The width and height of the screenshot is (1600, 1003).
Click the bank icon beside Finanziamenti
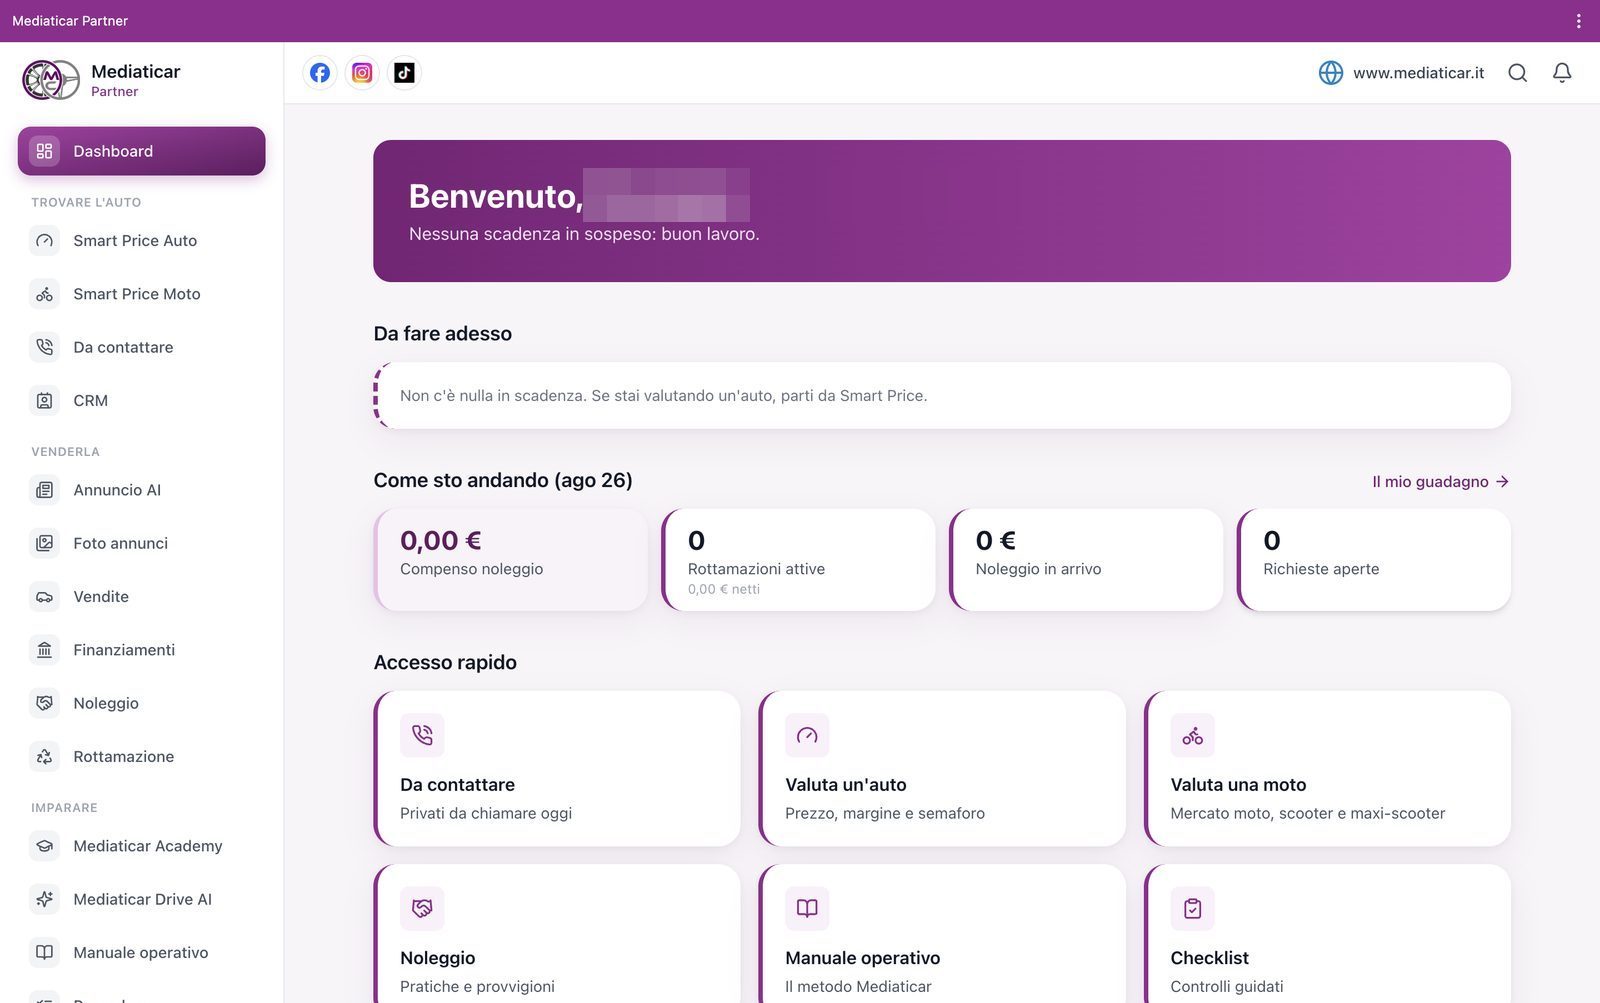[44, 650]
